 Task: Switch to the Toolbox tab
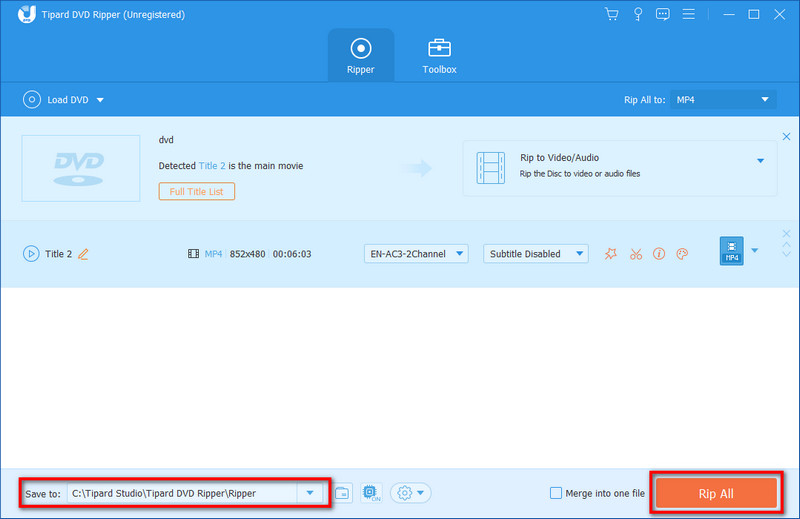pyautogui.click(x=439, y=55)
